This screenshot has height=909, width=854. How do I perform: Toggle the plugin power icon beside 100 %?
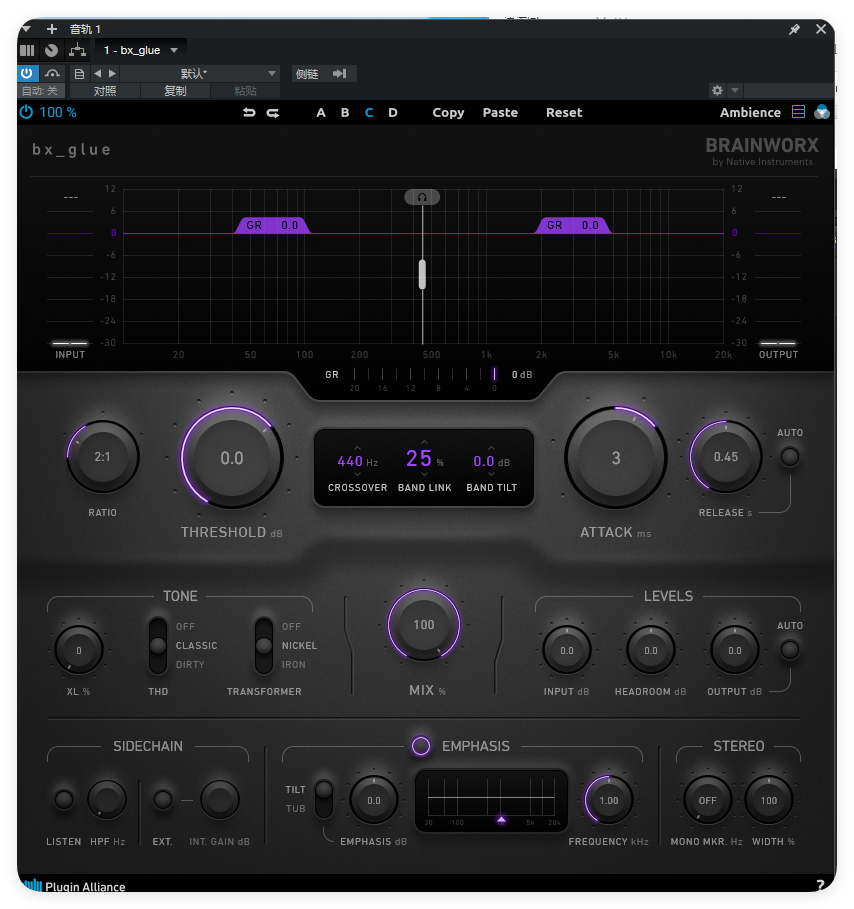tap(26, 112)
